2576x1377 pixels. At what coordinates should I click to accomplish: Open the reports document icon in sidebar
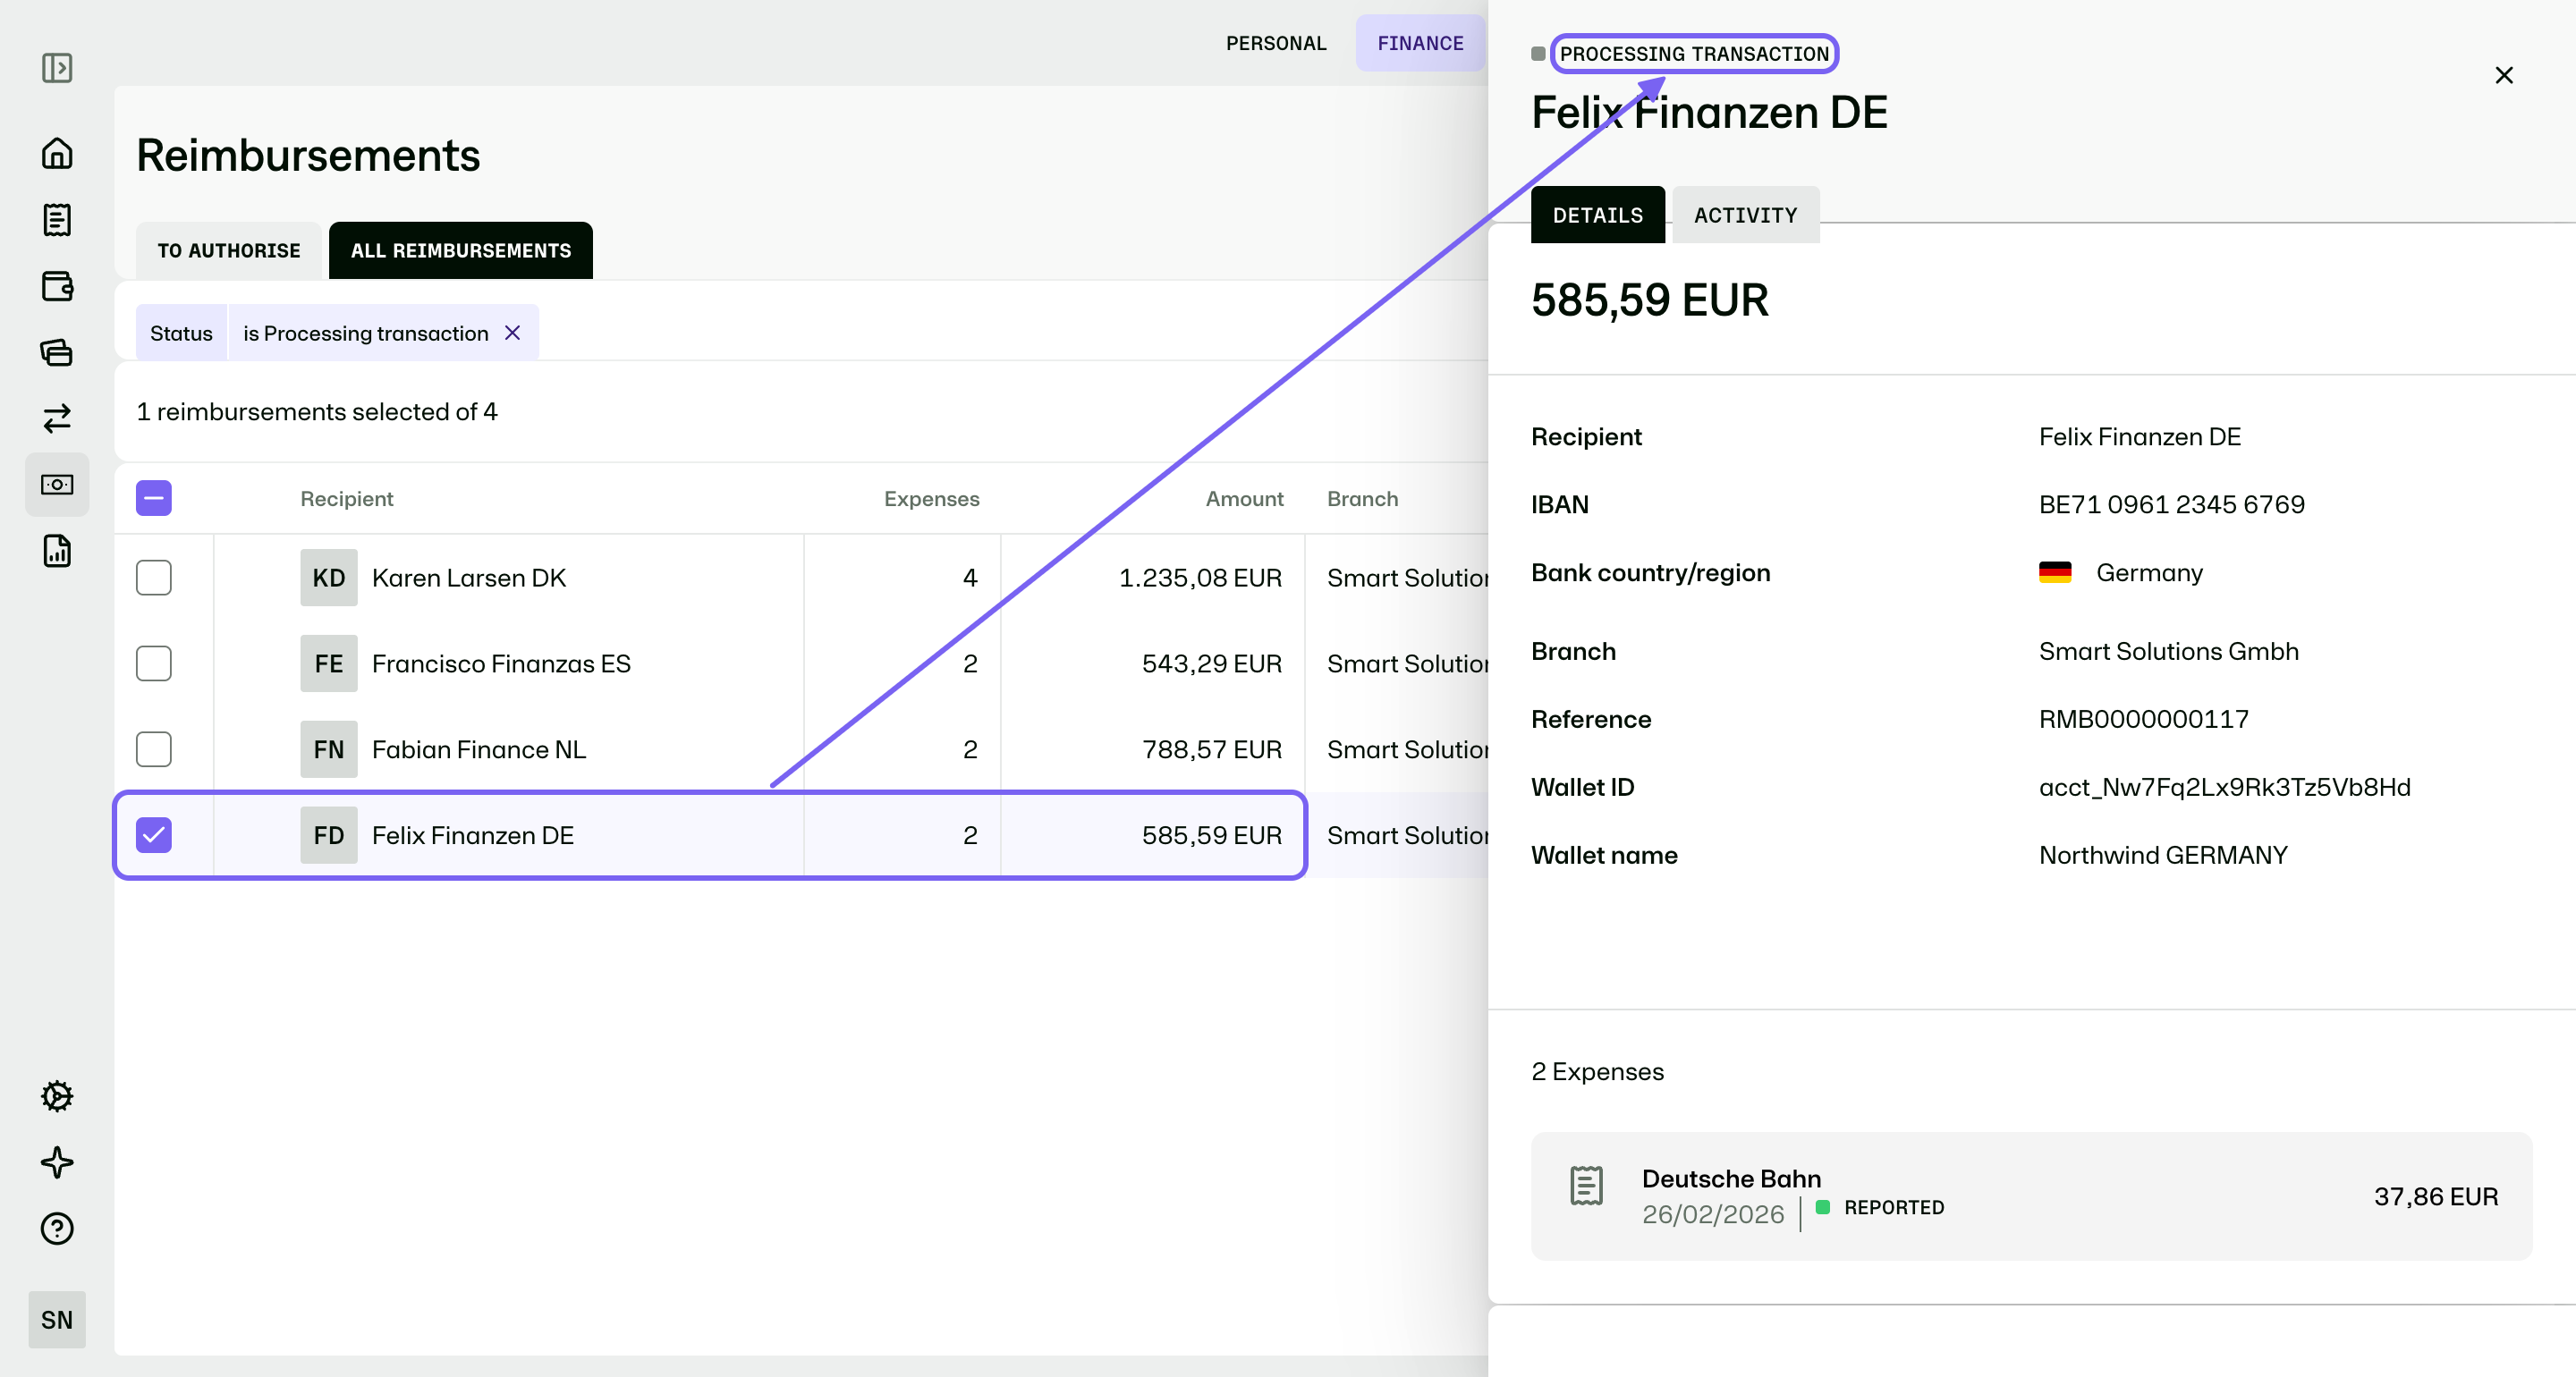[57, 551]
